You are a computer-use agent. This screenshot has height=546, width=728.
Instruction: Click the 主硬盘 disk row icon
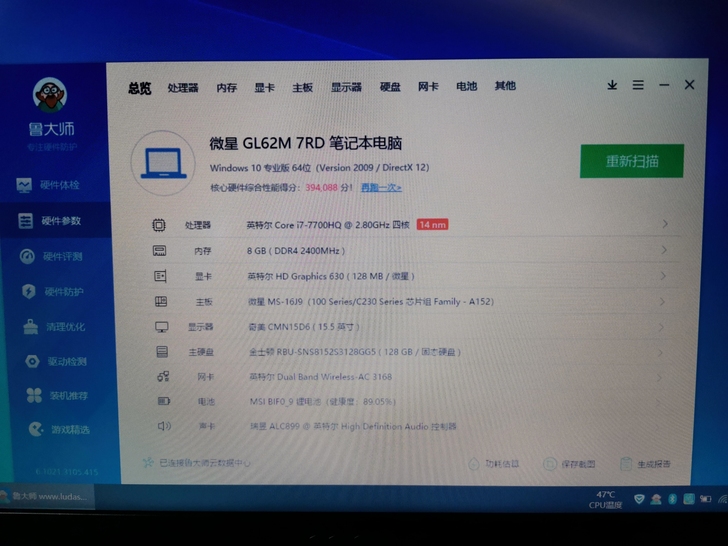[x=162, y=352]
